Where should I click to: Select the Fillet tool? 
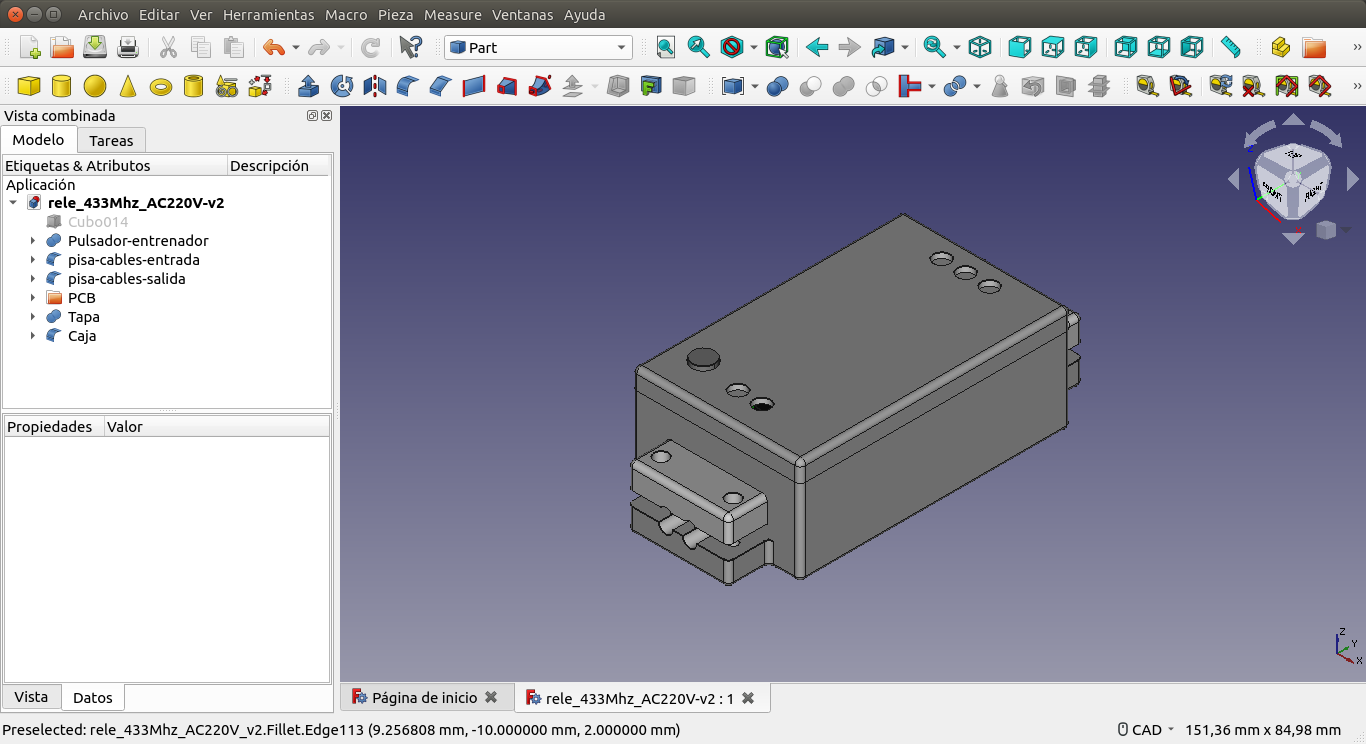tap(408, 86)
